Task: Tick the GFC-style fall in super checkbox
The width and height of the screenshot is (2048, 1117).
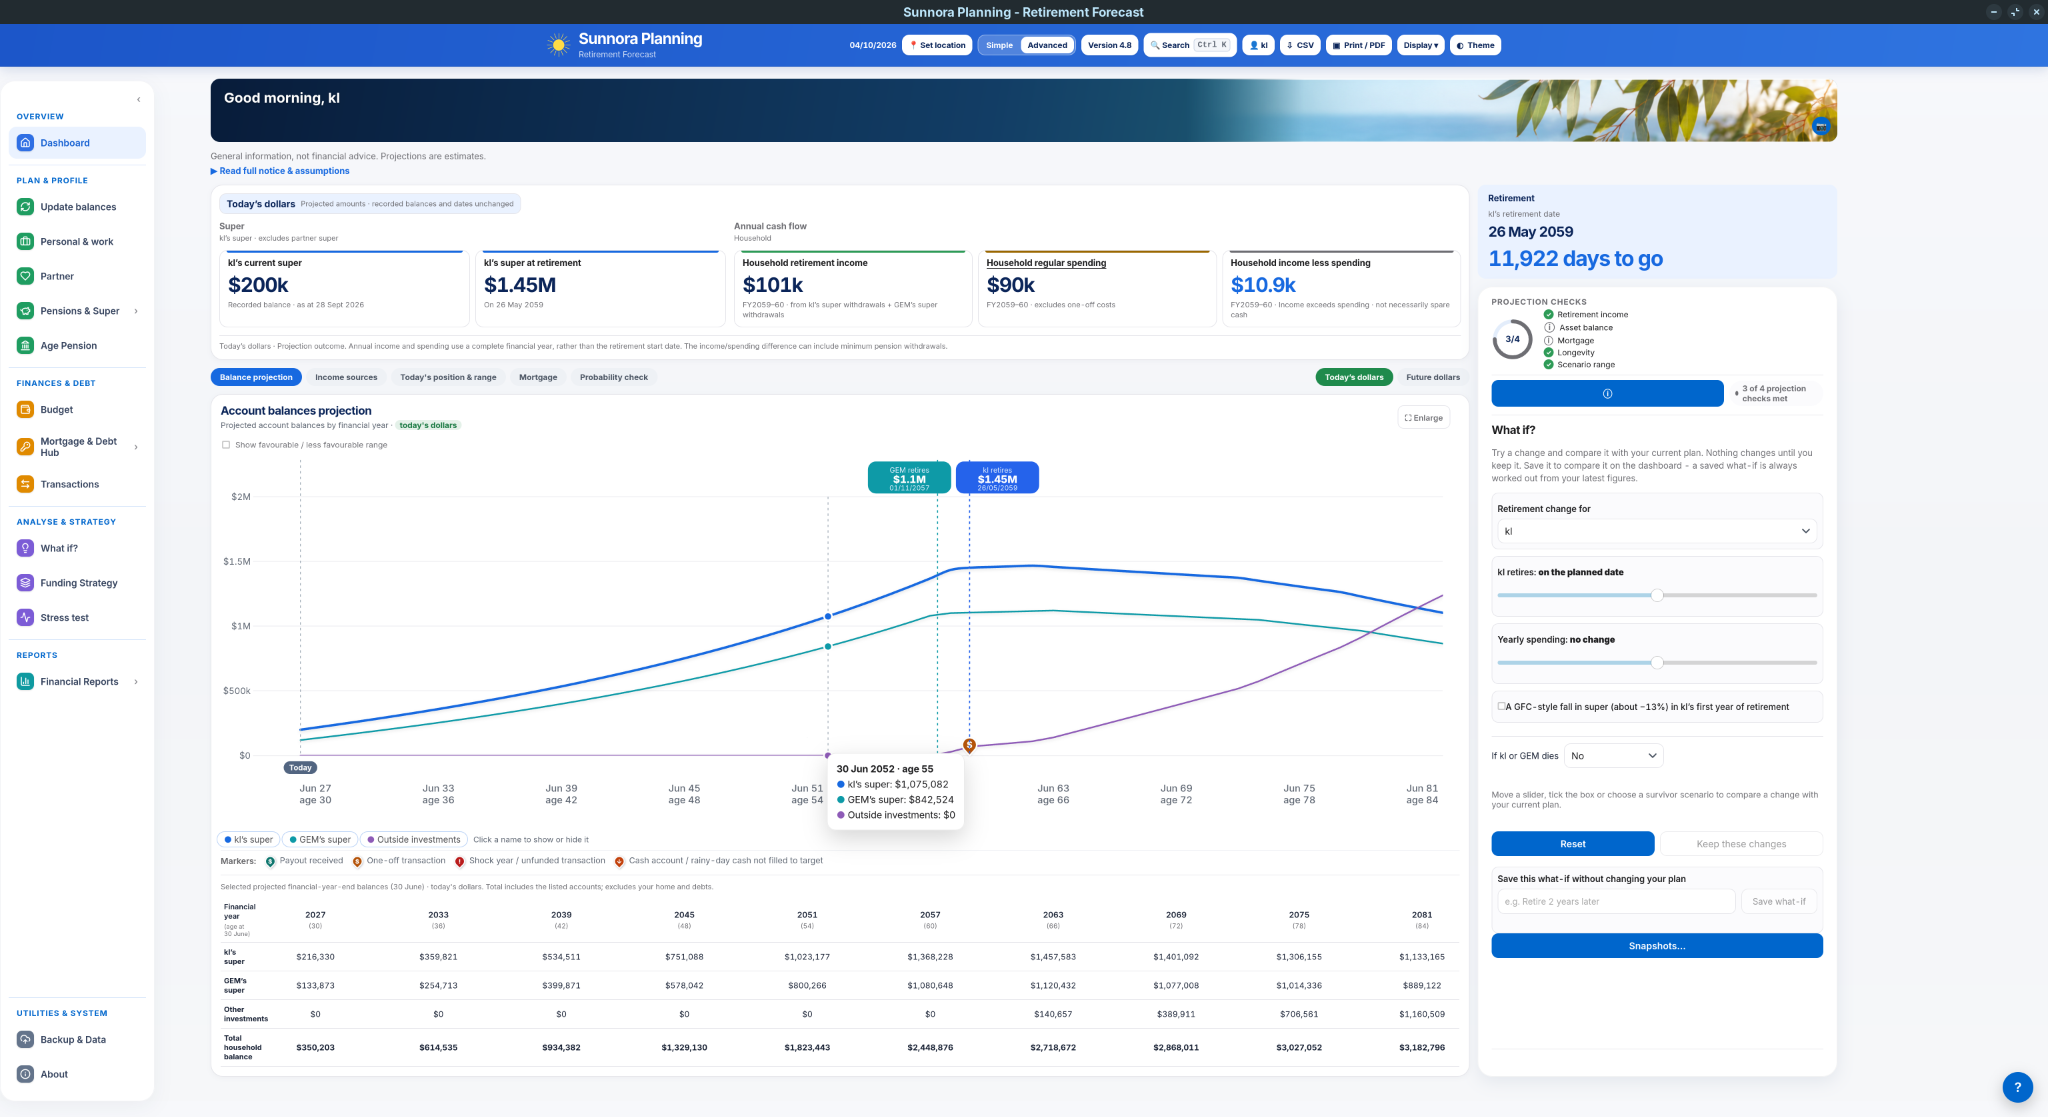Action: [1501, 706]
